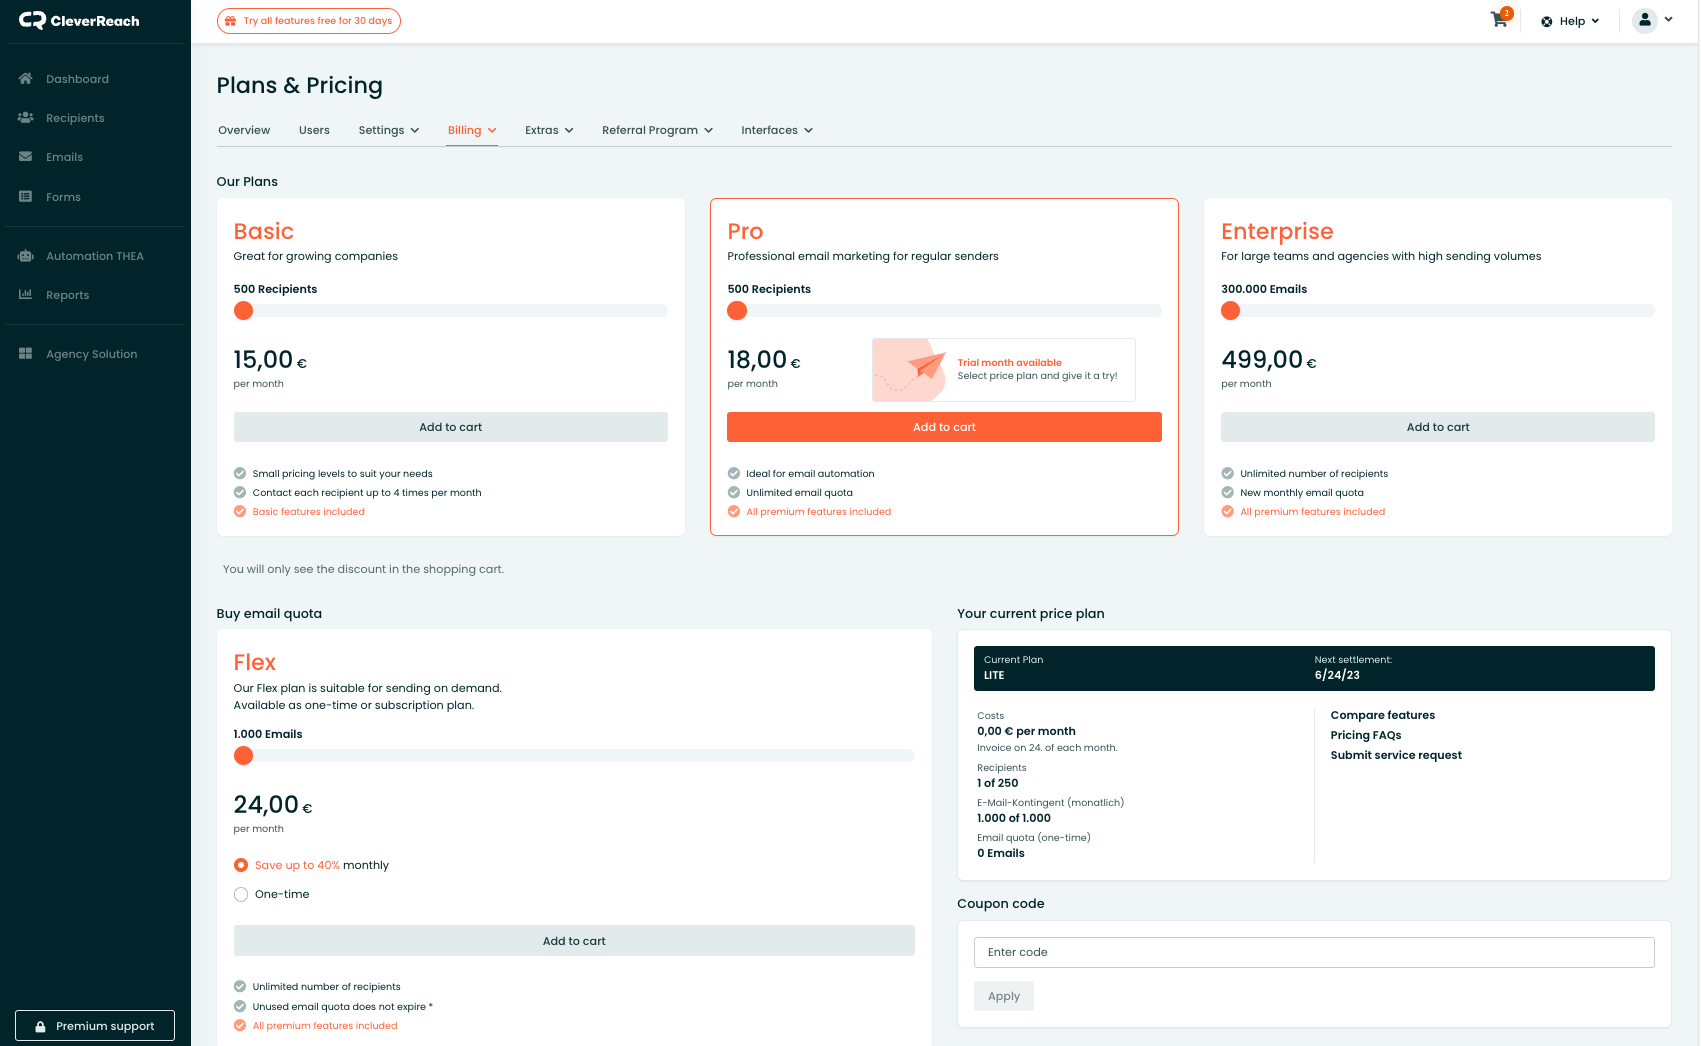The image size is (1701, 1046).
Task: Open the Dashboard home icon
Action: 26,79
